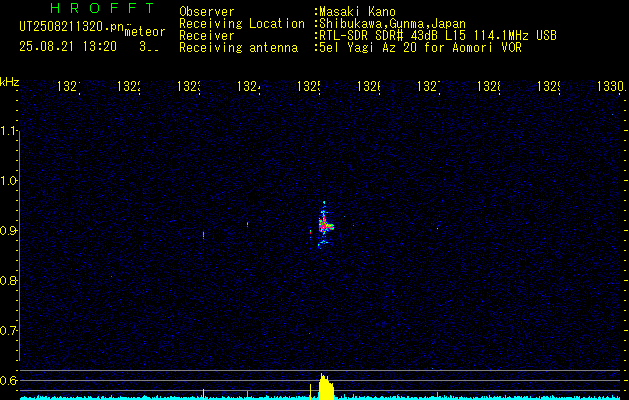Click the 1330 time axis label
The image size is (629, 400).
pyautogui.click(x=611, y=86)
